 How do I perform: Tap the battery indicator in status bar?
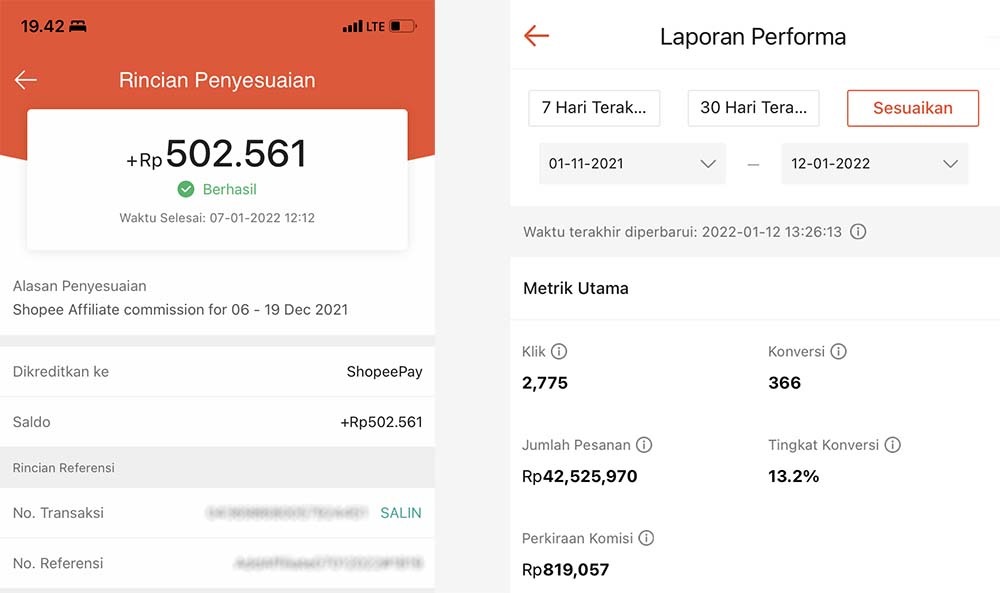tap(403, 26)
